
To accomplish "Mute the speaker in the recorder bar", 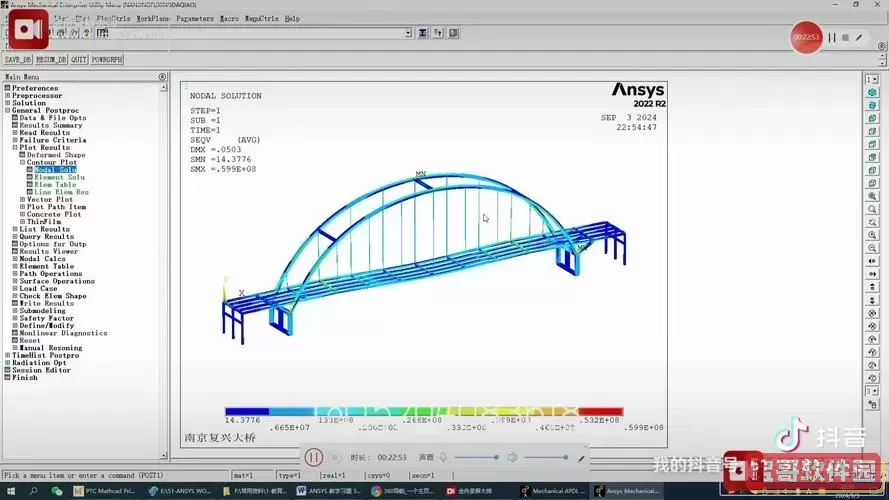I will (x=512, y=457).
